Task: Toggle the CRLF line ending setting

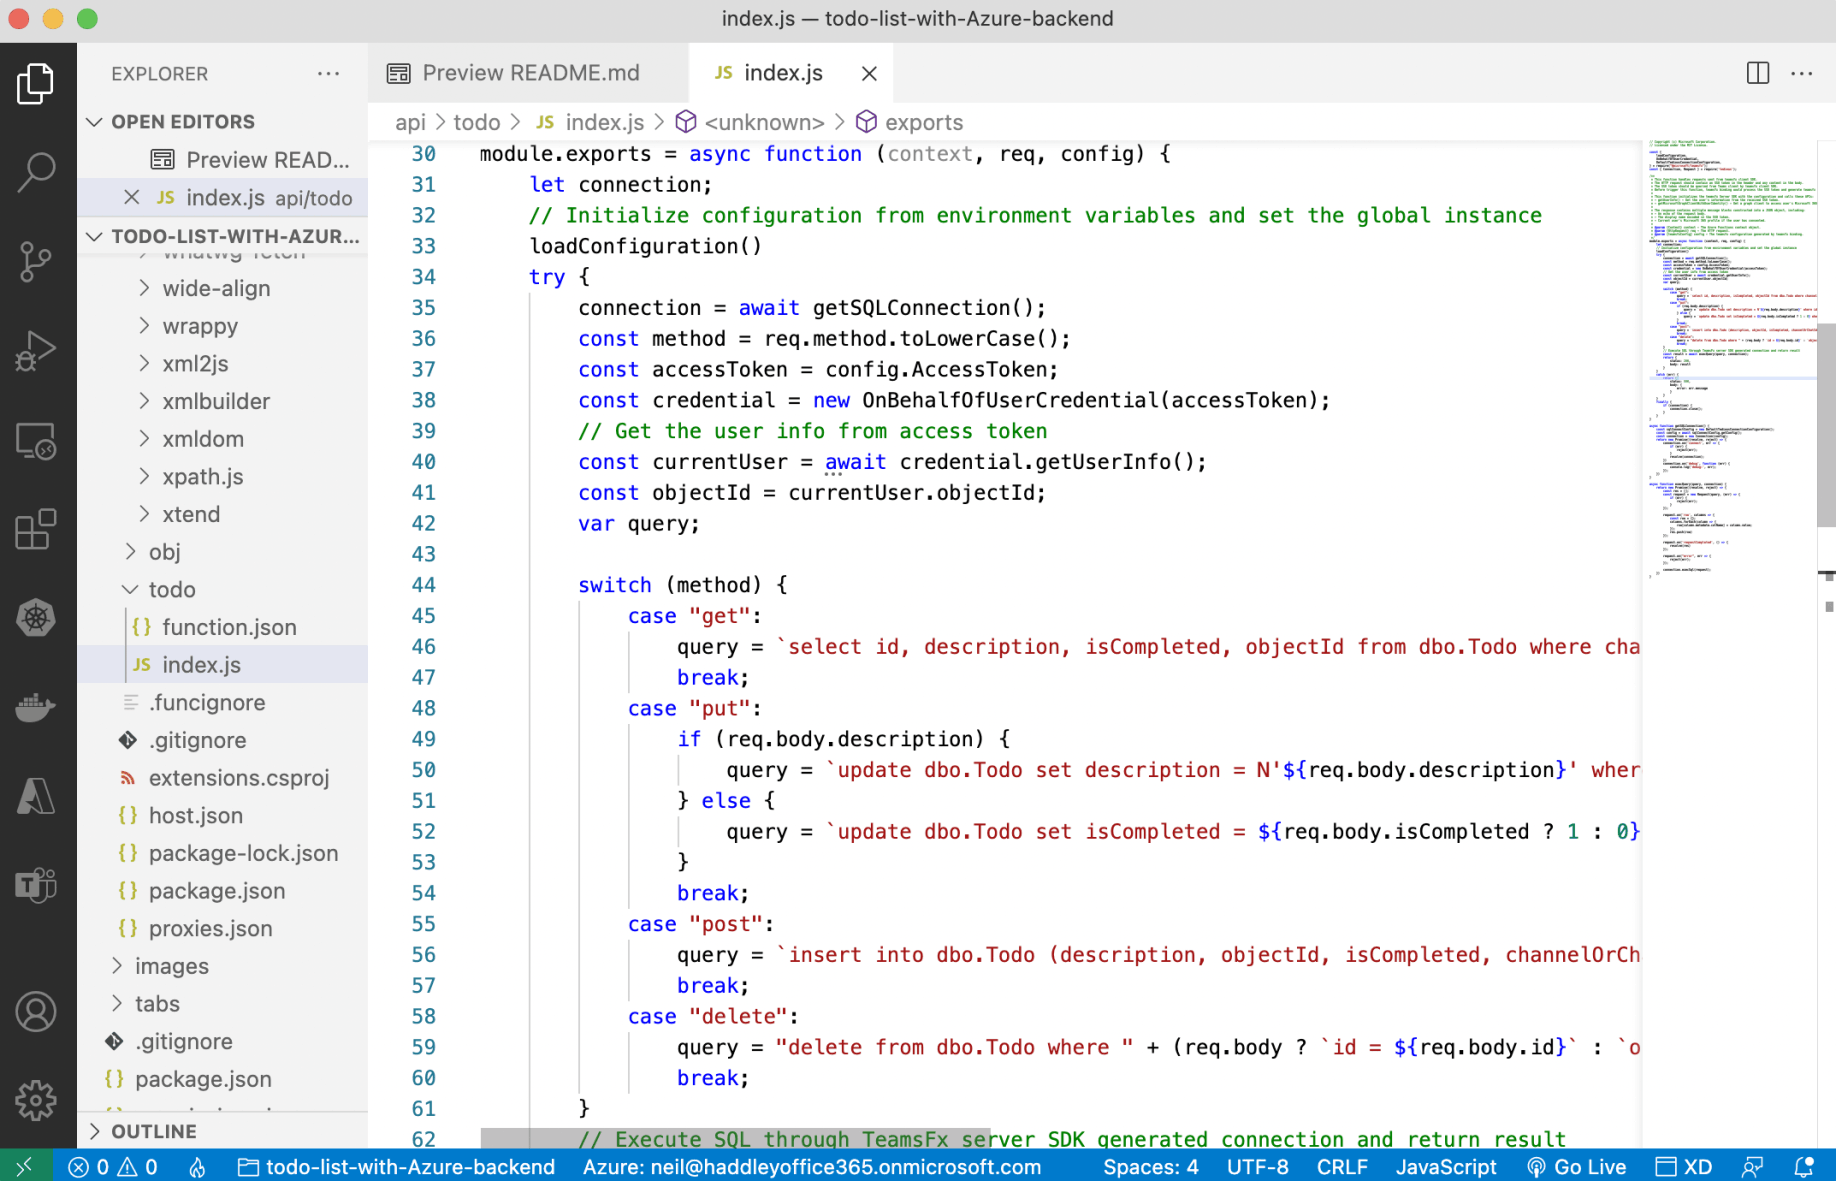Action: 1341,1167
